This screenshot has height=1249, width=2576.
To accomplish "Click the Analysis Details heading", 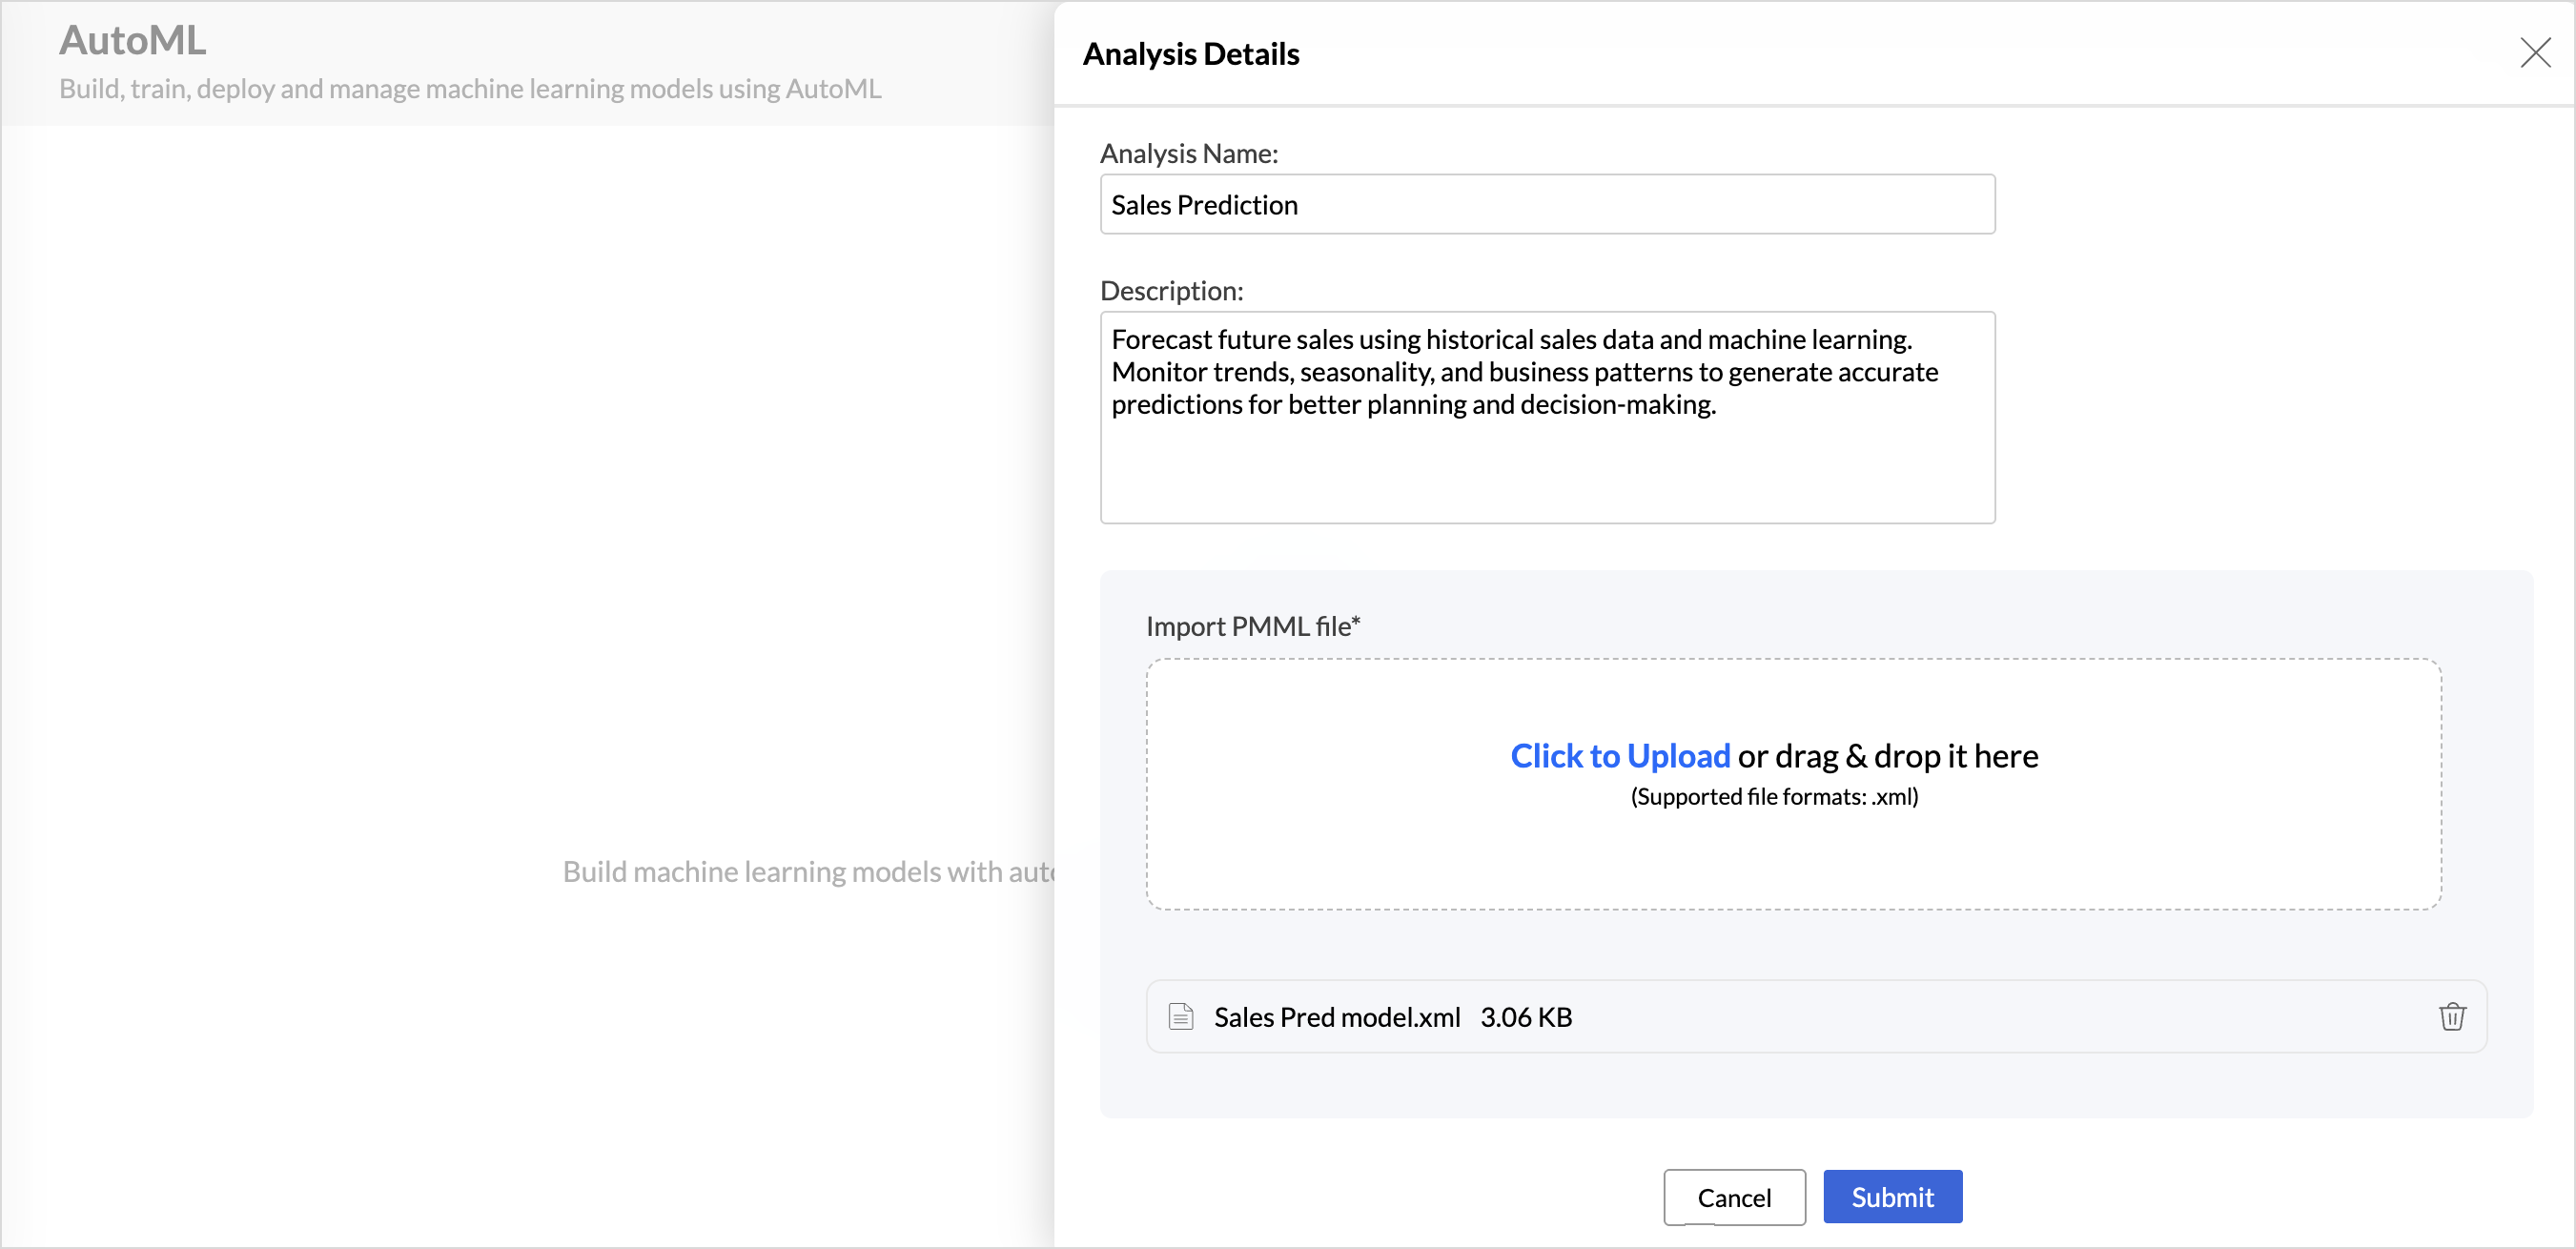I will pyautogui.click(x=1190, y=54).
